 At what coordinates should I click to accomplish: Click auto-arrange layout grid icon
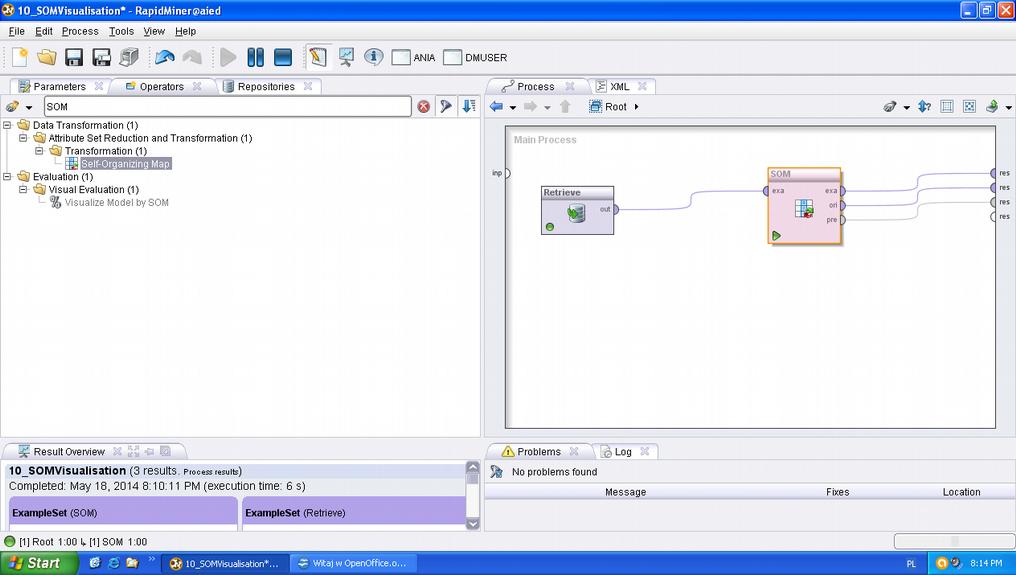tap(947, 106)
